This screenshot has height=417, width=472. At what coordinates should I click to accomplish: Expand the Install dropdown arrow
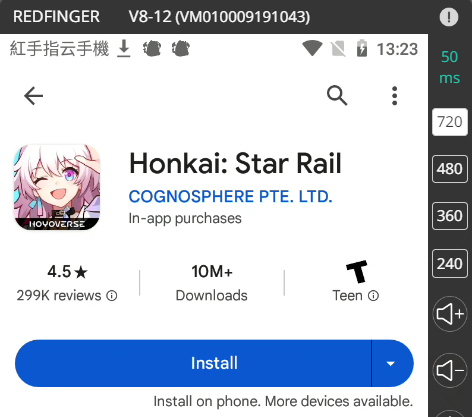[391, 363]
